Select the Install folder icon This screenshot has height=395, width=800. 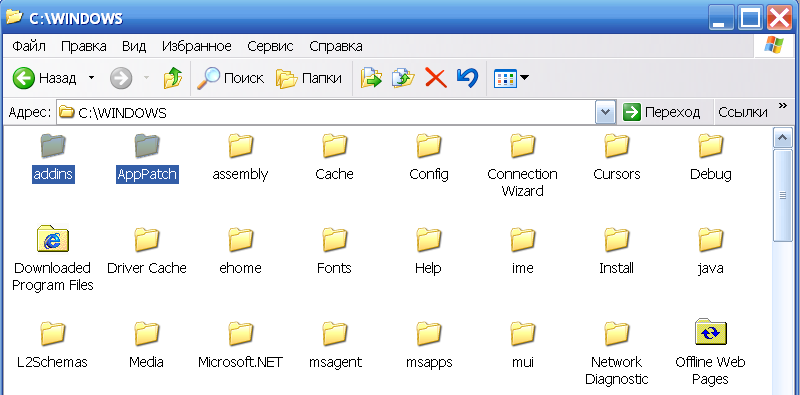616,240
